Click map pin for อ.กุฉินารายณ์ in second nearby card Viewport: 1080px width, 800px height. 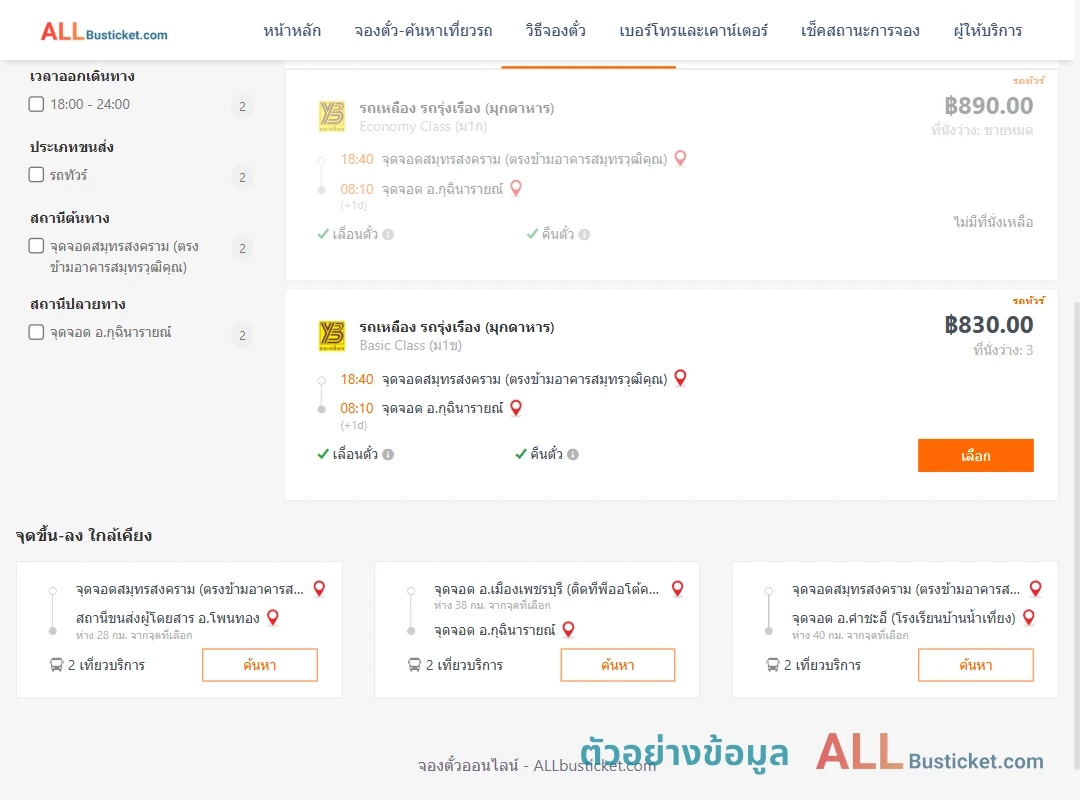[x=568, y=629]
